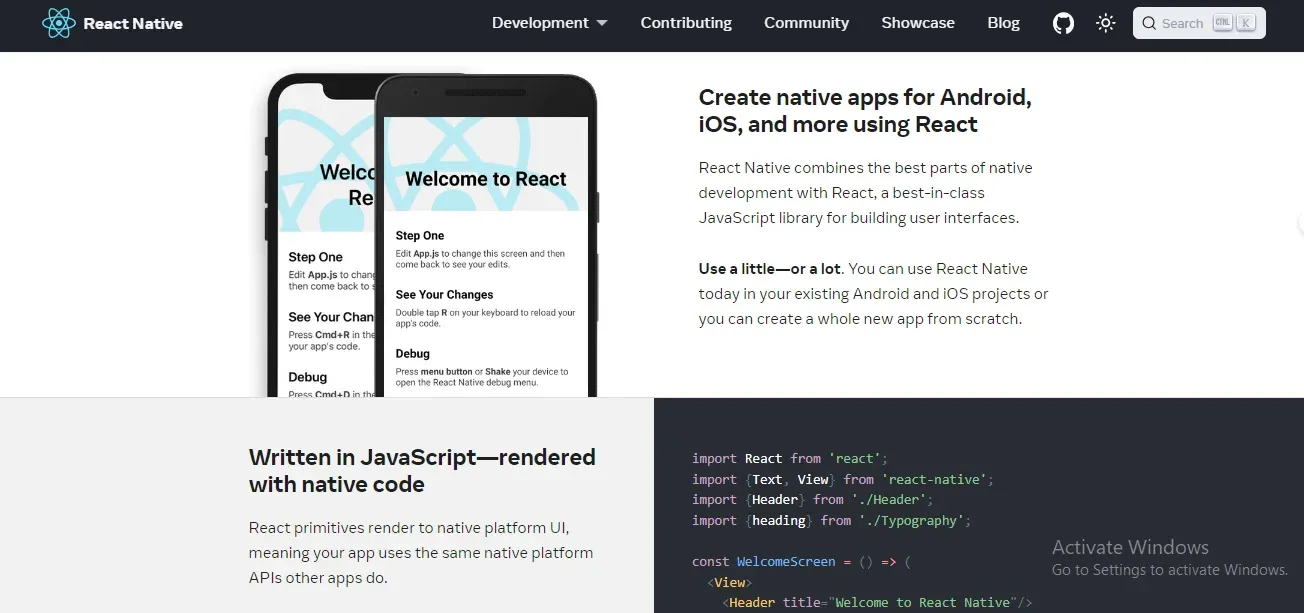The width and height of the screenshot is (1304, 613).
Task: Click the 'Welcome to React' text on phone
Action: pyautogui.click(x=487, y=178)
